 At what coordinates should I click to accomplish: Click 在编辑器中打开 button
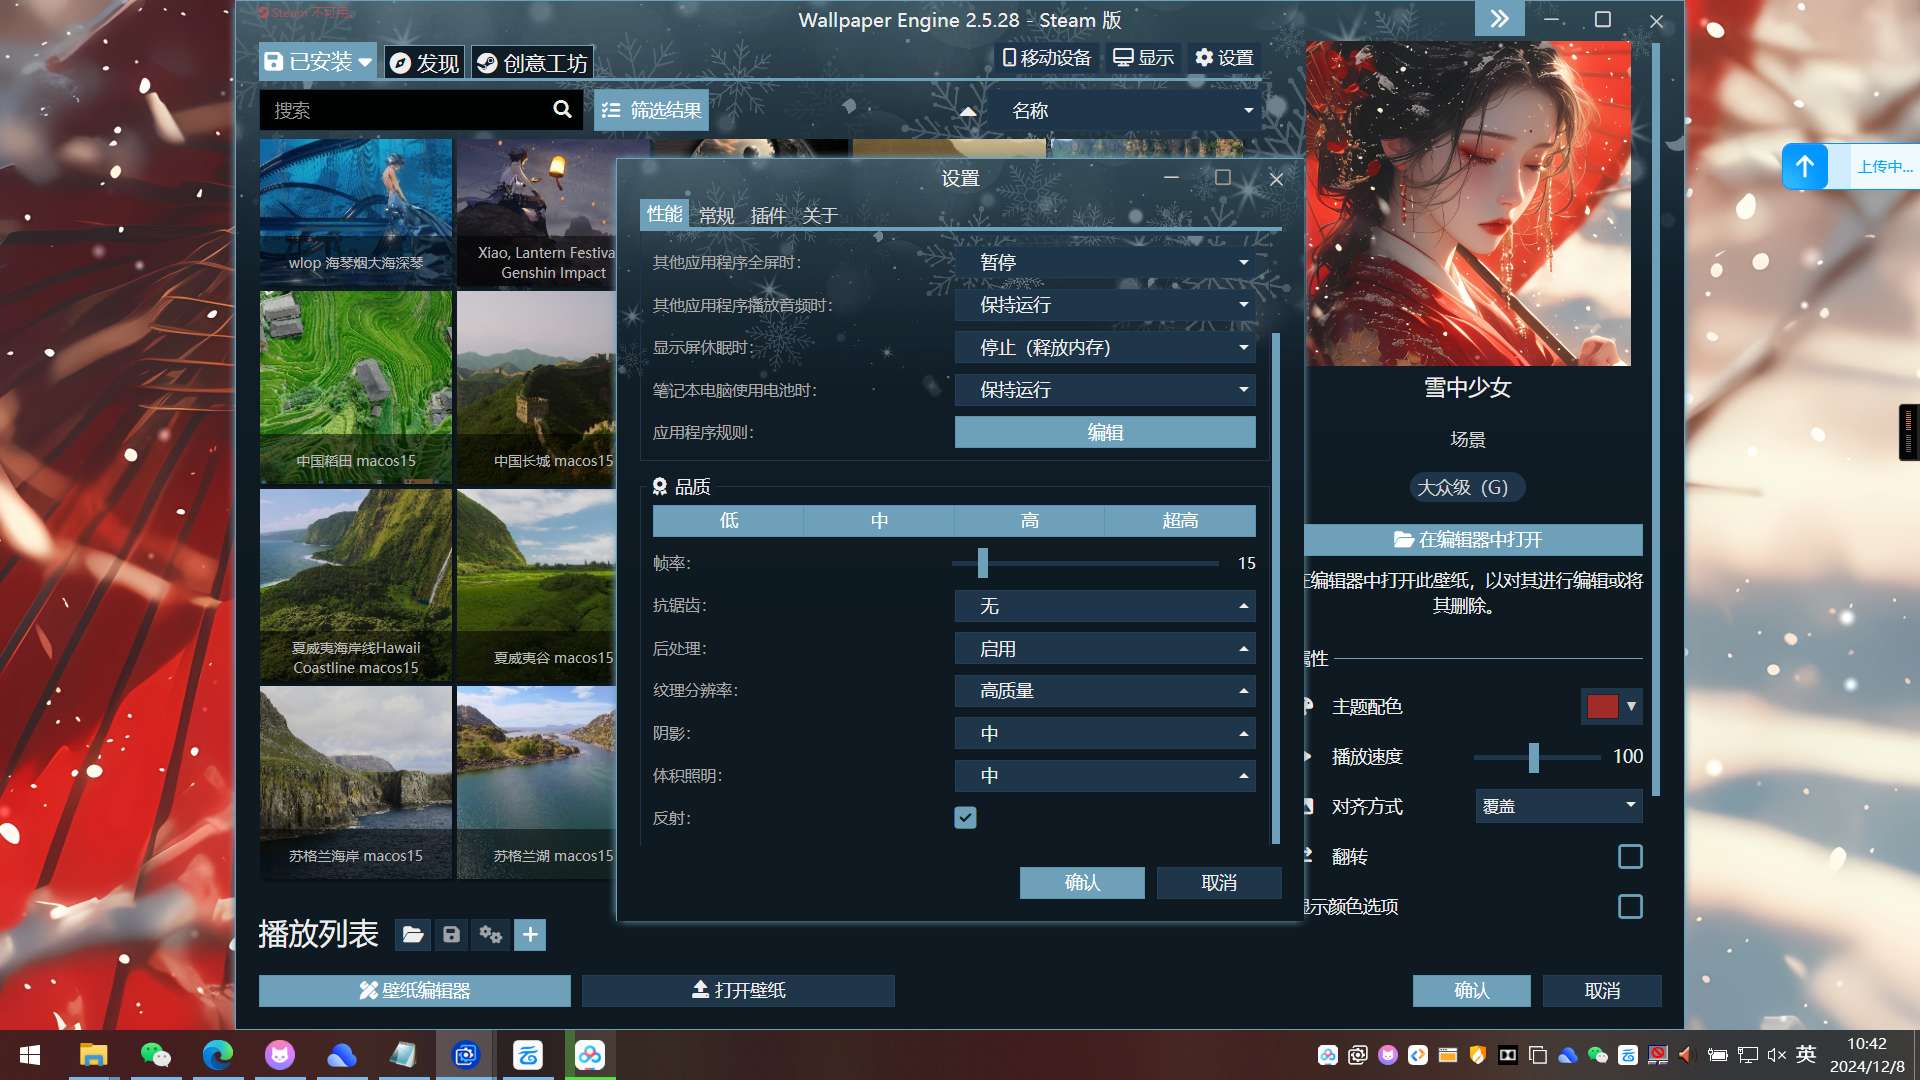1472,540
